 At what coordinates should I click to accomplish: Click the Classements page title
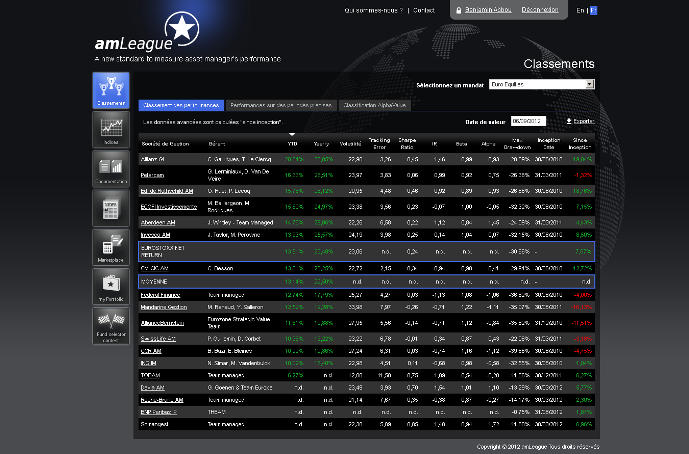tap(558, 64)
